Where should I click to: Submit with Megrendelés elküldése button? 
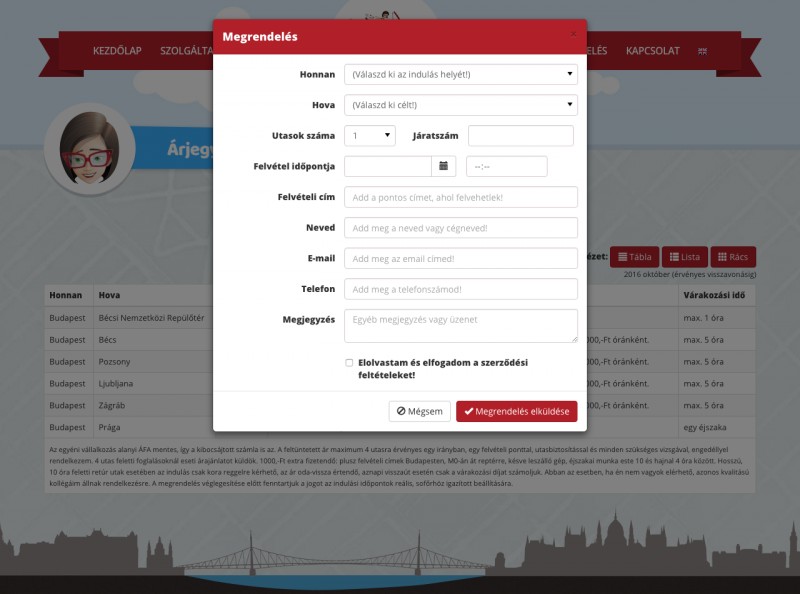click(516, 411)
